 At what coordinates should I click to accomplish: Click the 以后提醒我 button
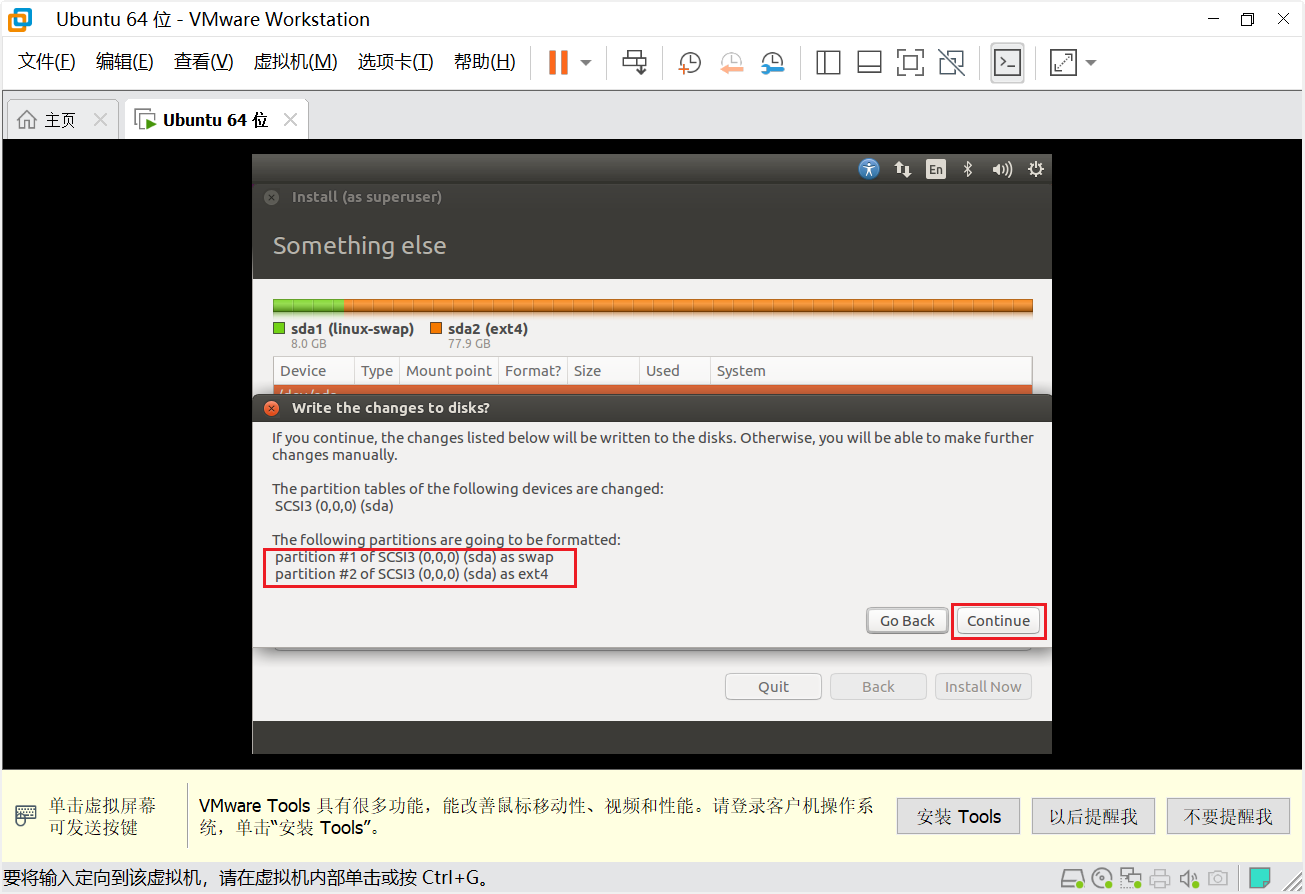pyautogui.click(x=1093, y=816)
